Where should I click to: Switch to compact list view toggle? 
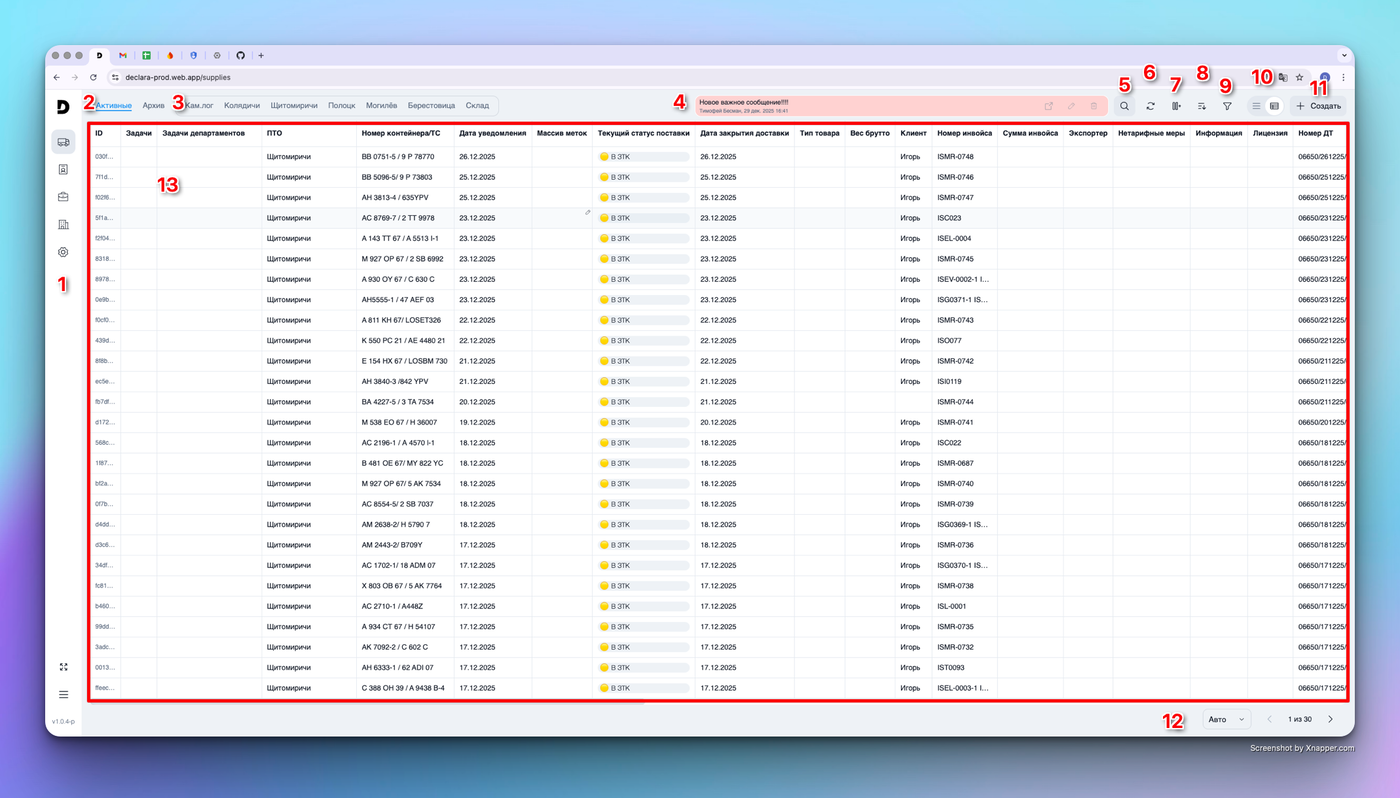(1256, 106)
